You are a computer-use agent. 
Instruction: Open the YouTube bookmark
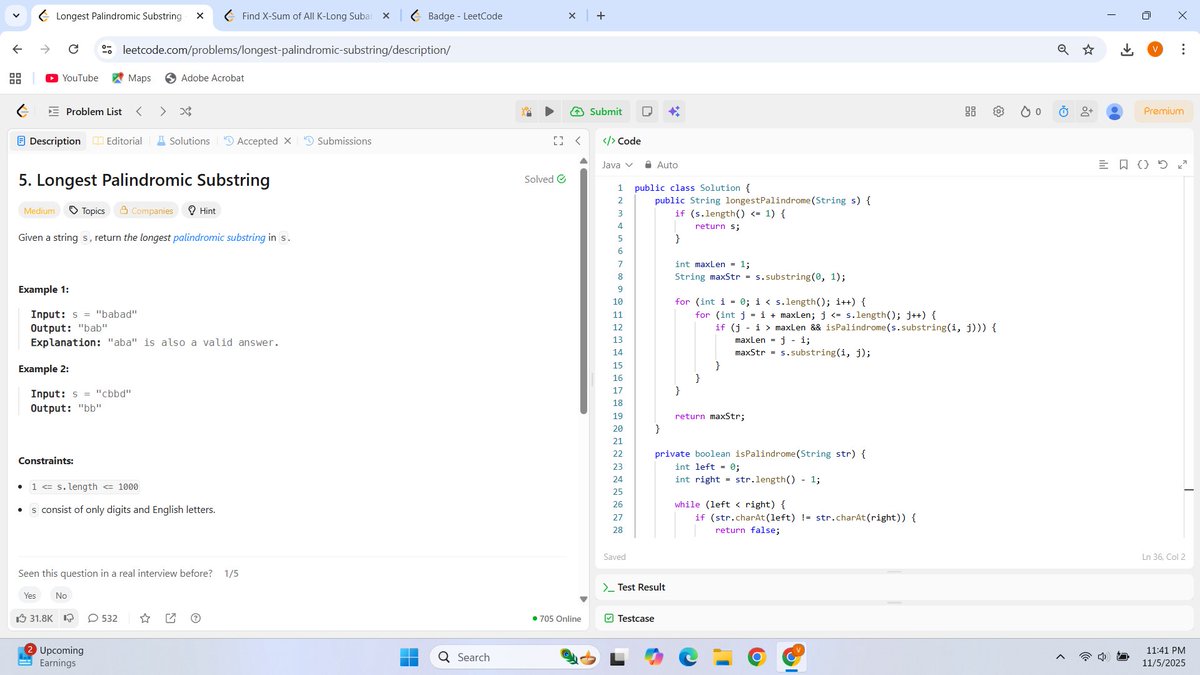point(72,78)
